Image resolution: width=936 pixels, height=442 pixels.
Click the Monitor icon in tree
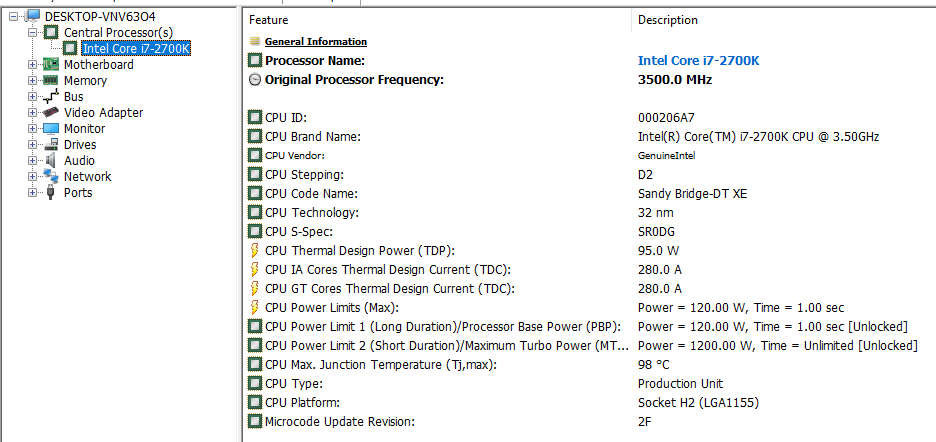point(51,128)
